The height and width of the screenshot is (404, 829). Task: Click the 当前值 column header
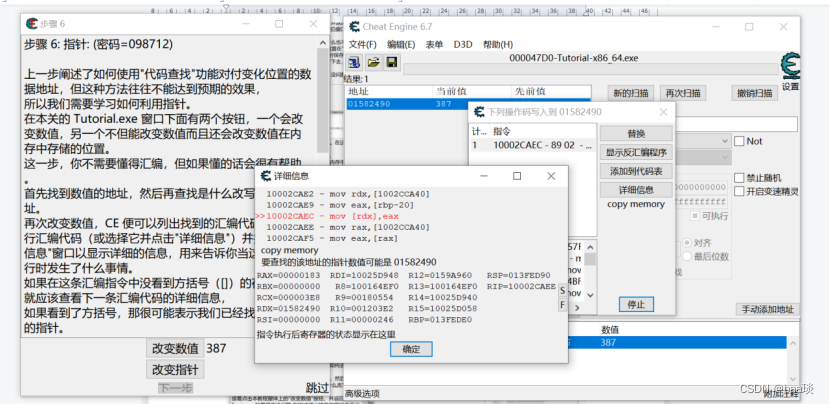click(x=472, y=91)
